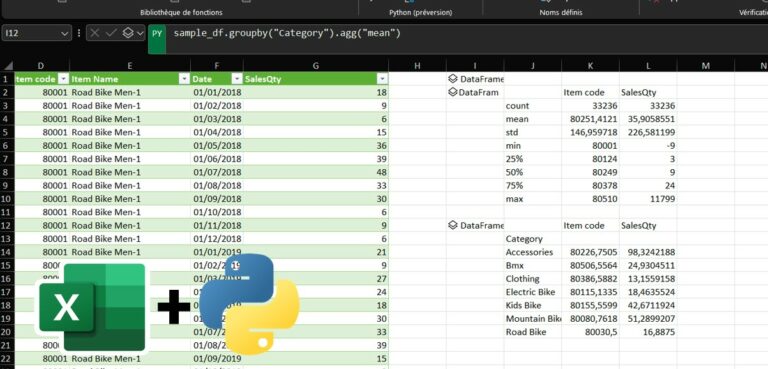
Task: Click the DataFrame card icon in cell I12
Action: coord(453,225)
